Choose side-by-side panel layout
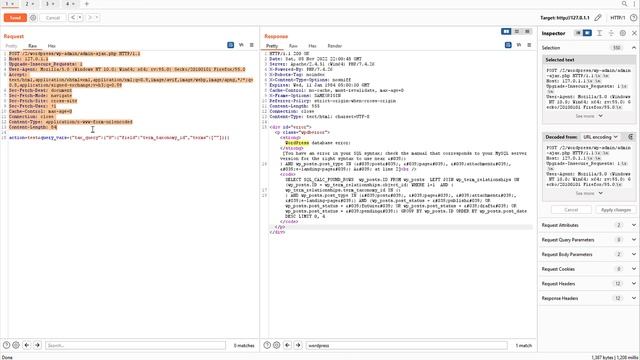 pyautogui.click(x=506, y=31)
